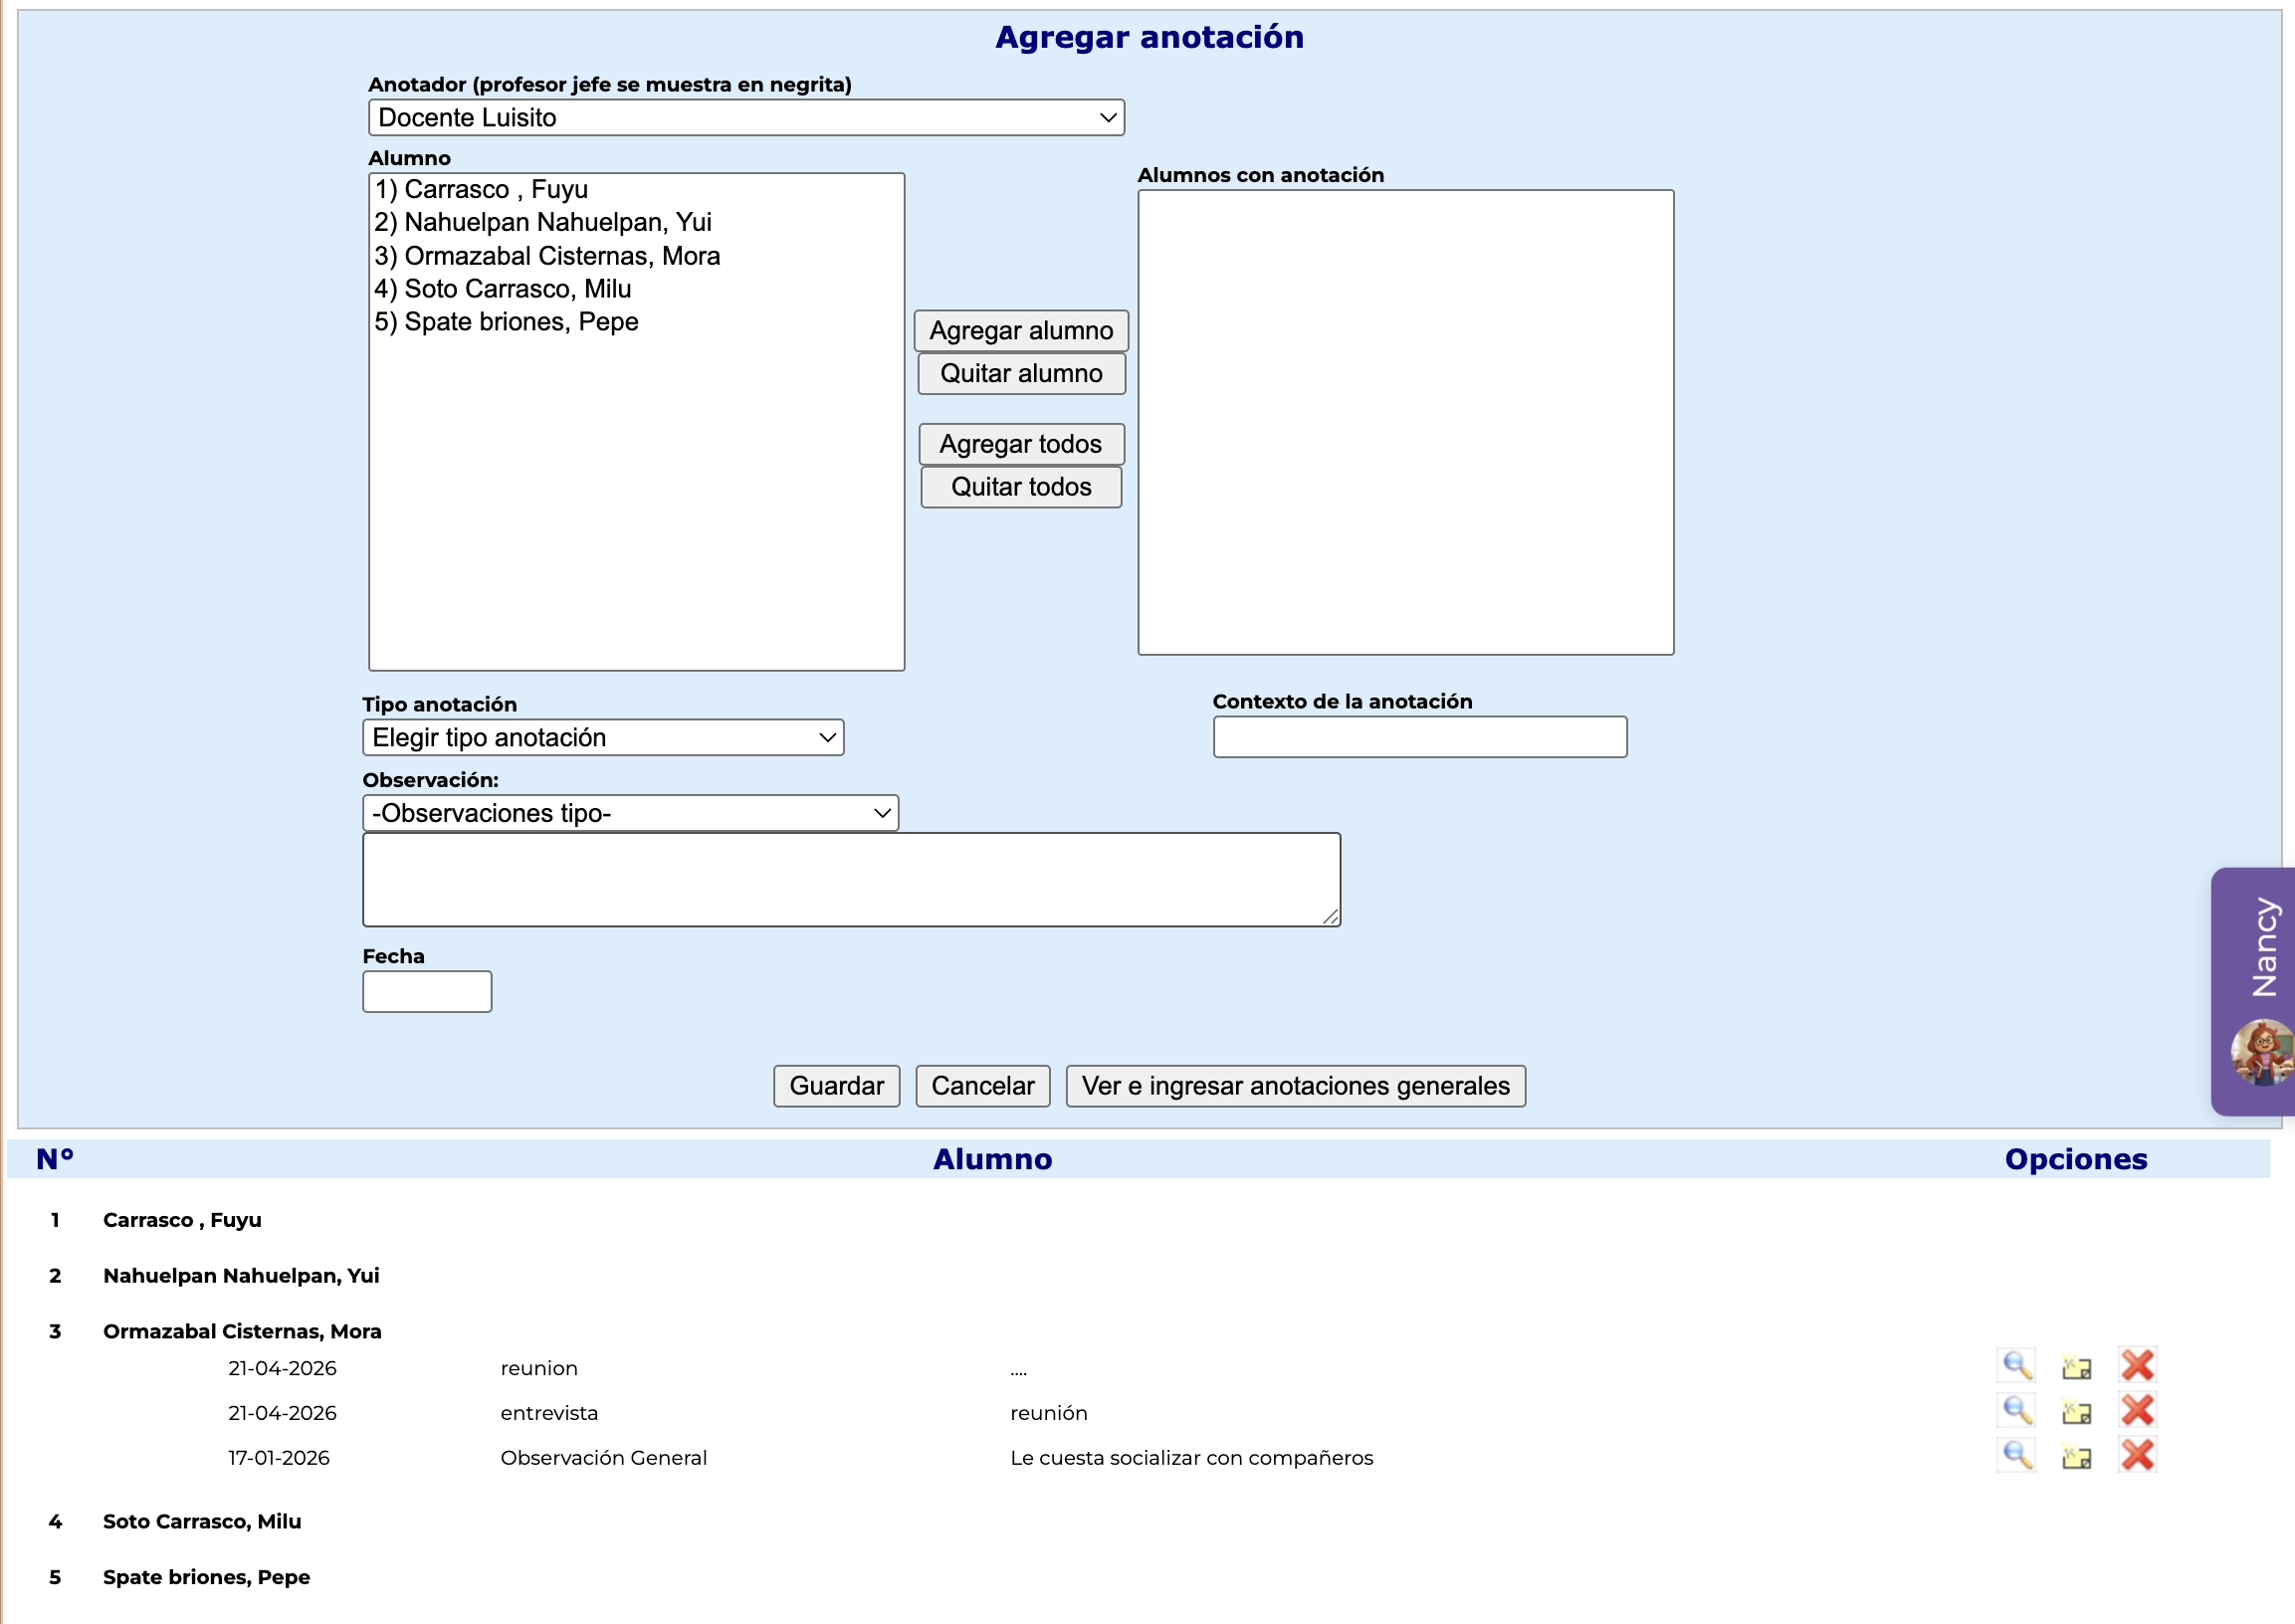Click 'Nahuelpan Nahuelpan, Yui' in the table
The height and width of the screenshot is (1624, 2295).
(x=241, y=1277)
